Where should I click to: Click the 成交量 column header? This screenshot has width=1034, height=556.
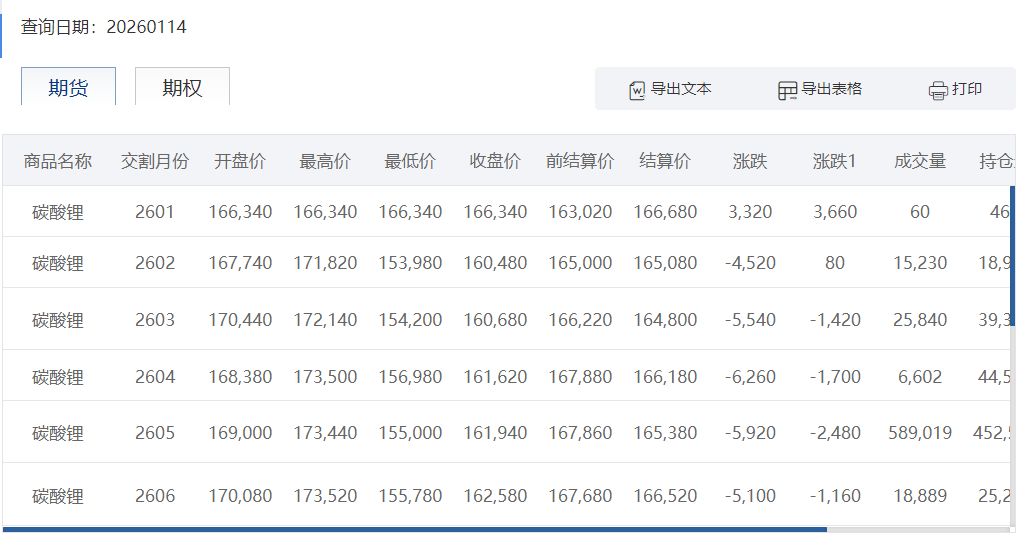[x=920, y=161]
